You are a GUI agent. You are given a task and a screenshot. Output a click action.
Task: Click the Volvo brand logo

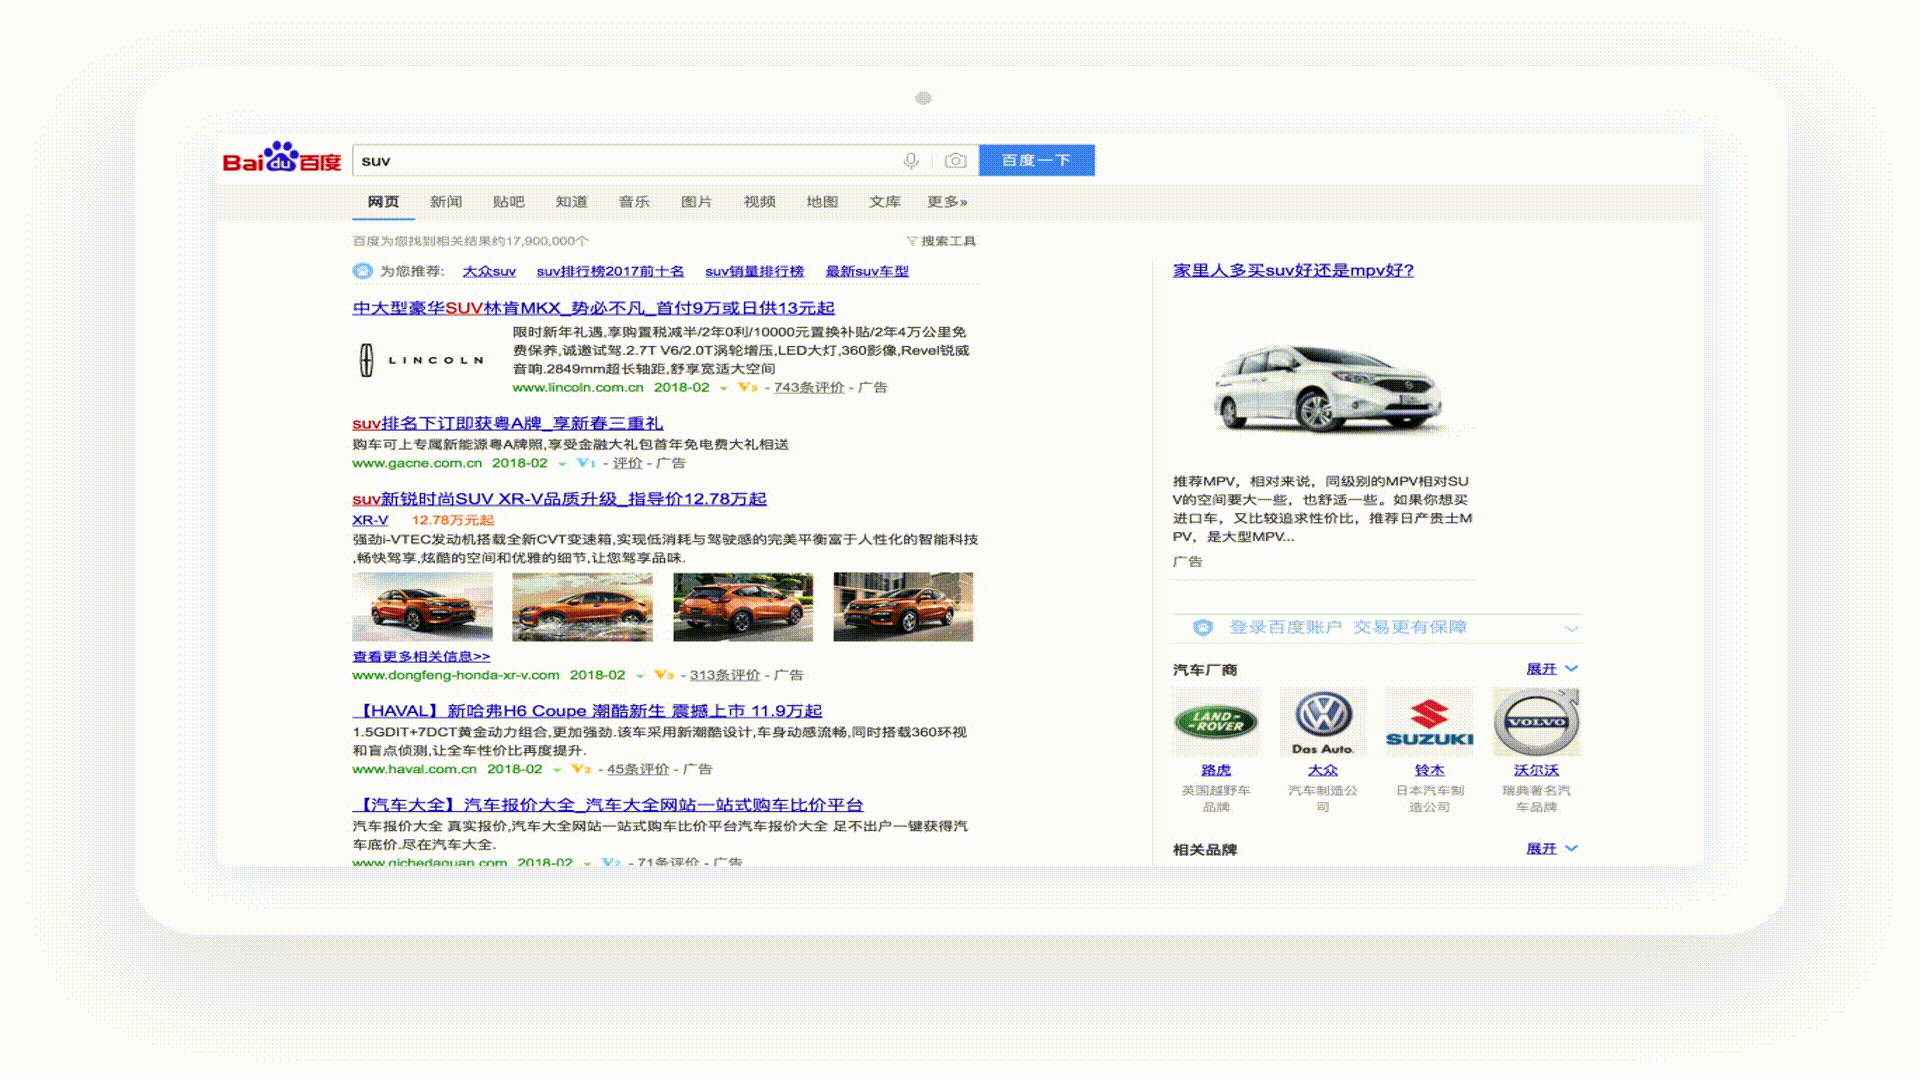point(1536,722)
